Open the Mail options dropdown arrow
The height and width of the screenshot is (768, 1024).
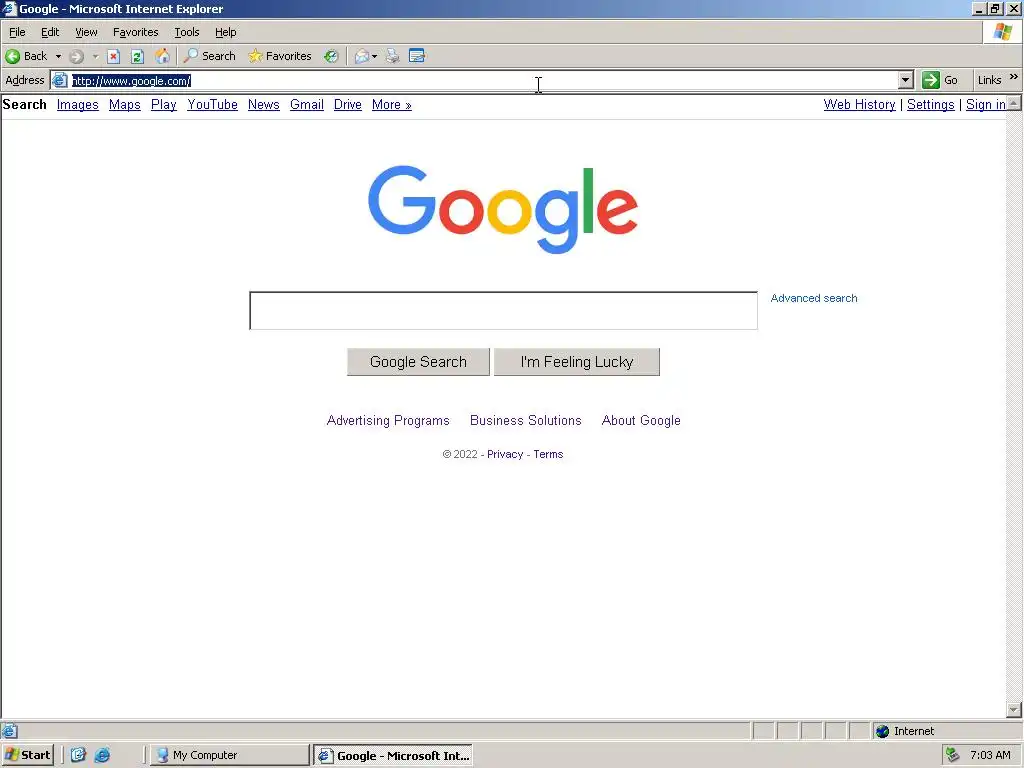point(375,56)
